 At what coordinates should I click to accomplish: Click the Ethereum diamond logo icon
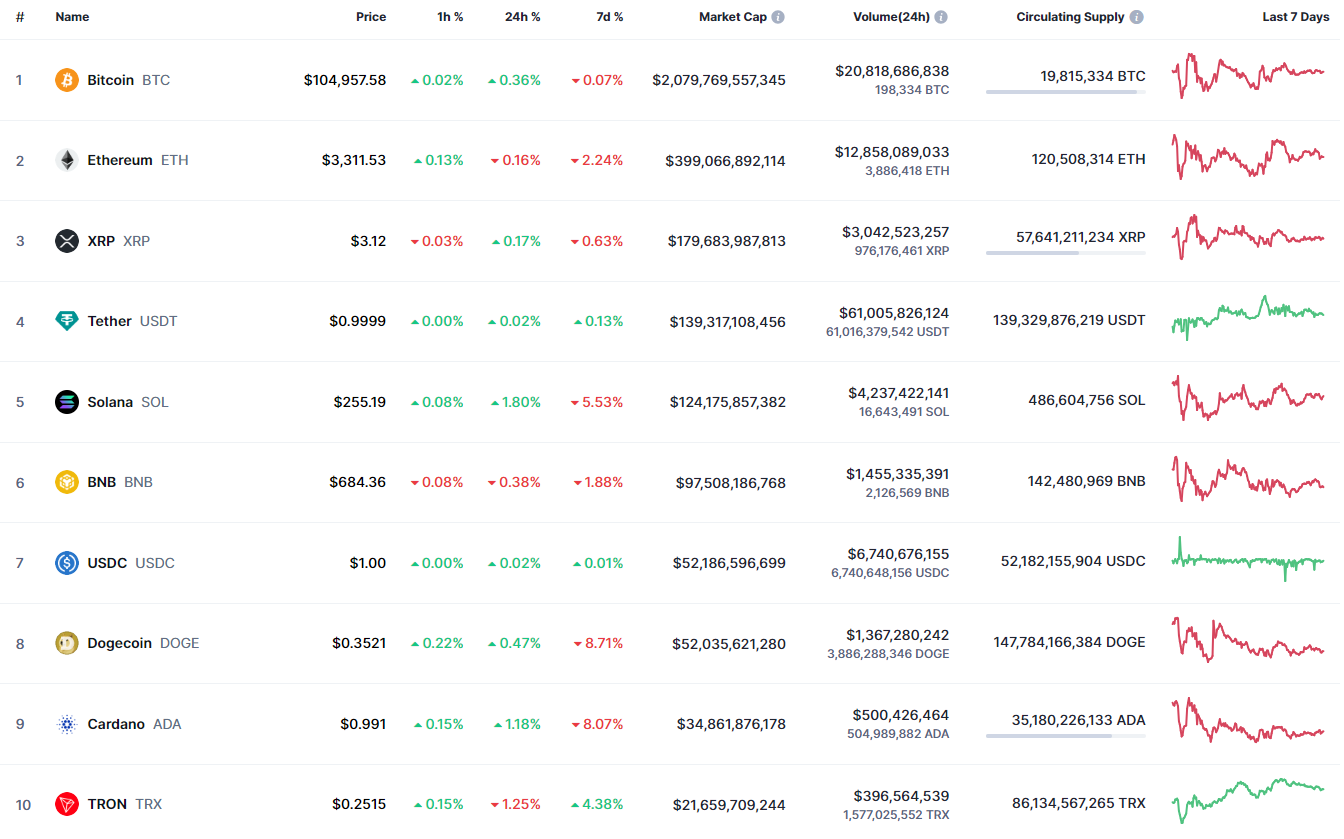pyautogui.click(x=67, y=160)
